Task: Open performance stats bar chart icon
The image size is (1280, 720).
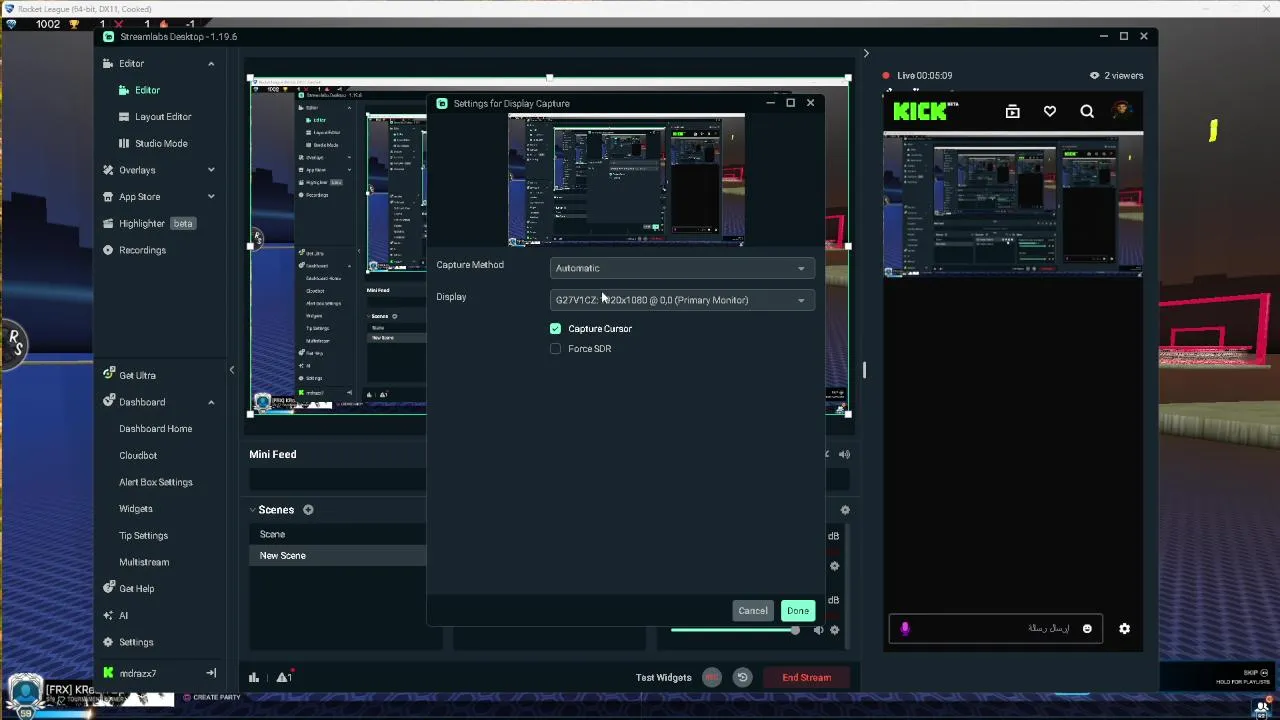Action: 254,677
